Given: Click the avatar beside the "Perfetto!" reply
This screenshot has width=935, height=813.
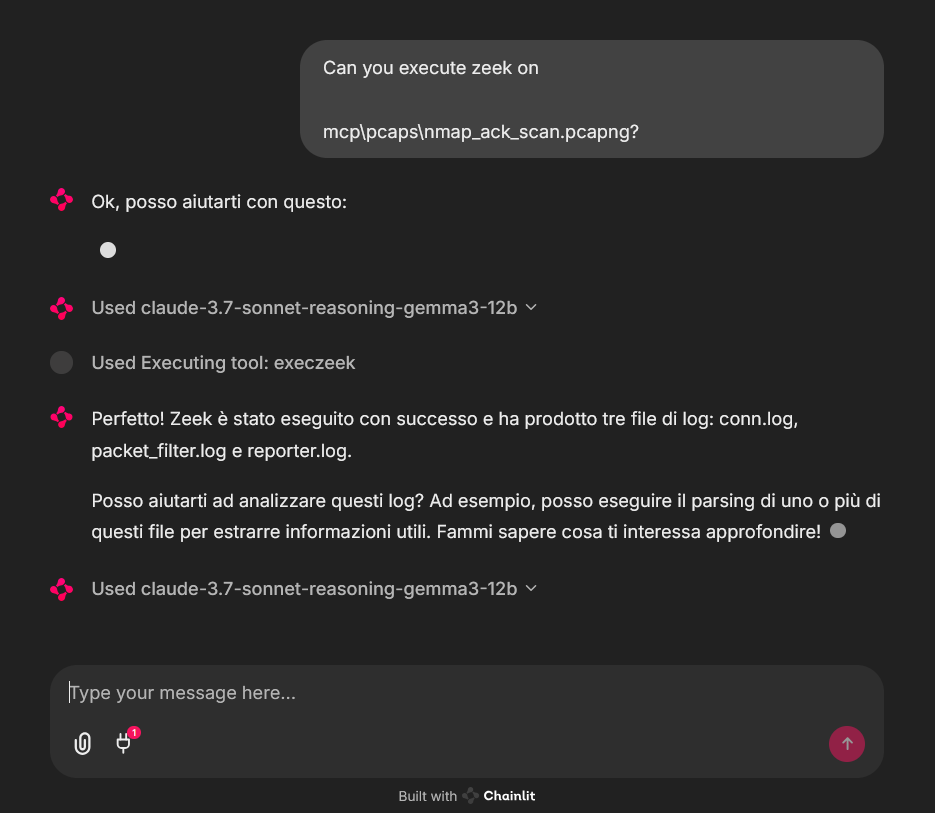Looking at the screenshot, I should (62, 418).
